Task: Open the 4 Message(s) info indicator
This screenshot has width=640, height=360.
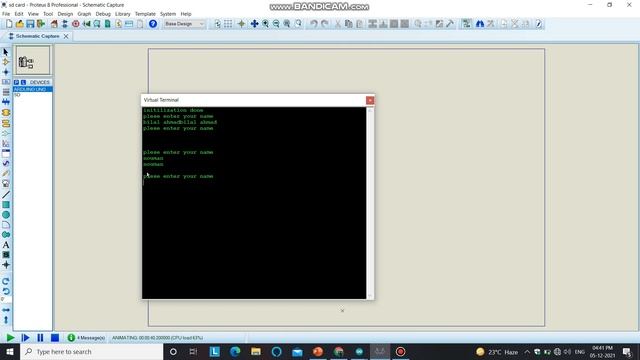Action: click(x=86, y=338)
